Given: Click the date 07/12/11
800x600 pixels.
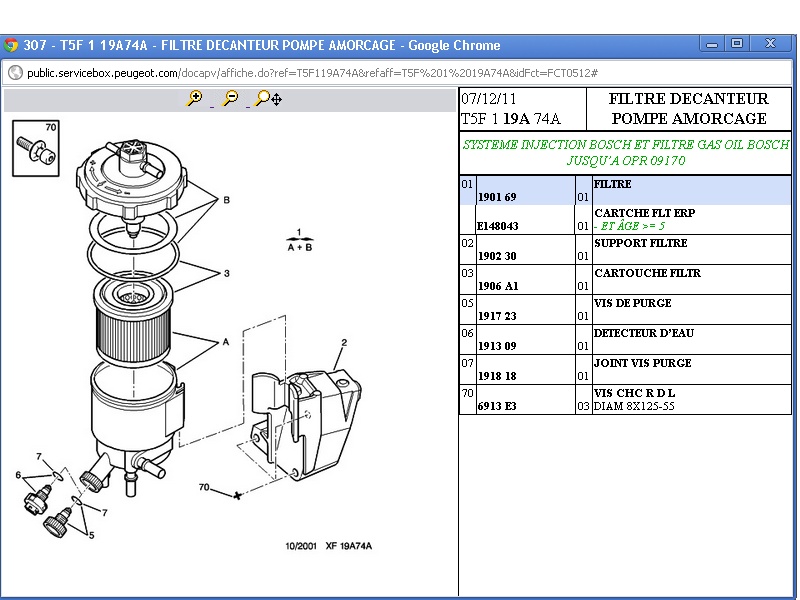Looking at the screenshot, I should coord(489,98).
